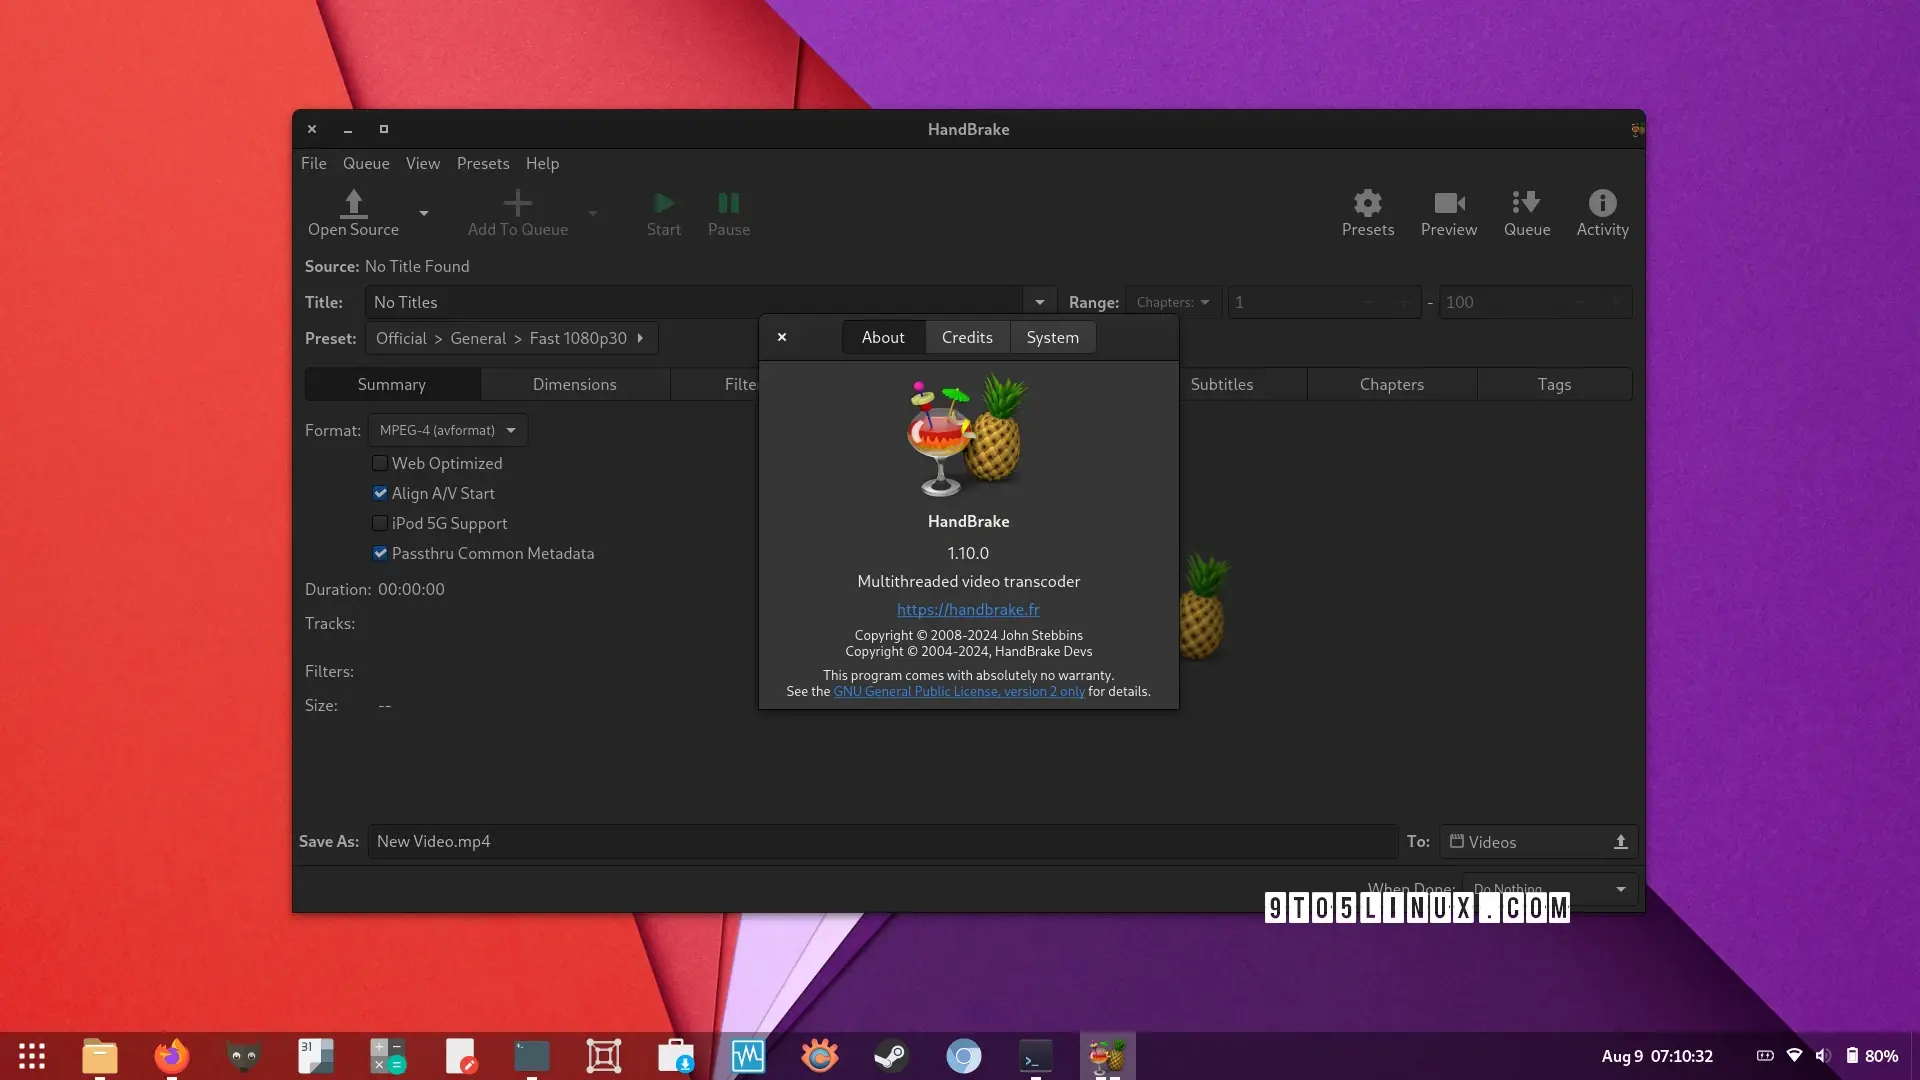Open the Title No Titles dropdown arrow
1920x1080 pixels.
pyautogui.click(x=1039, y=302)
